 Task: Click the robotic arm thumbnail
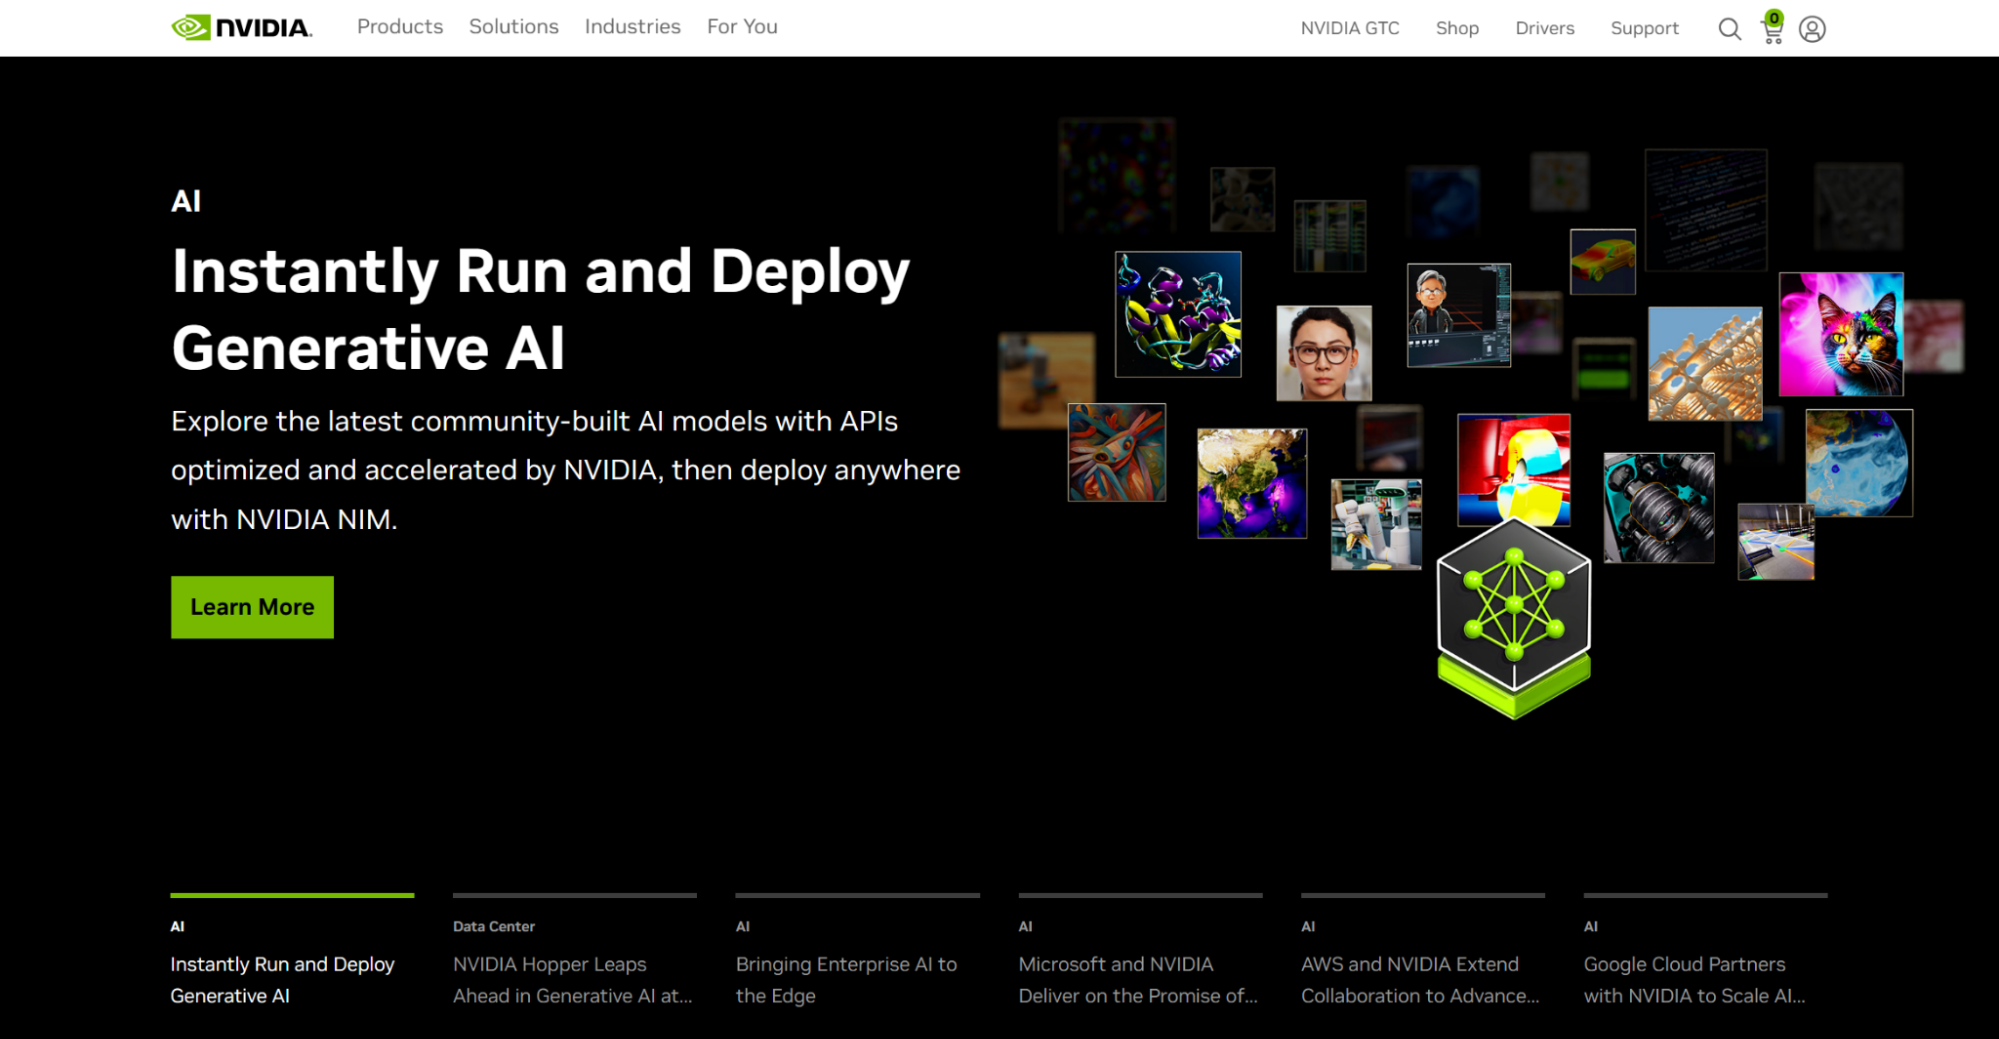[x=1376, y=524]
